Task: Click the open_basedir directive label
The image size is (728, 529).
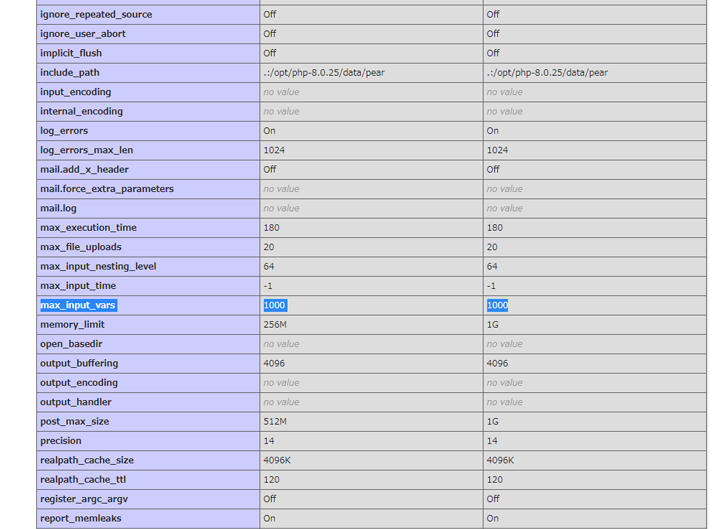Action: pos(71,344)
